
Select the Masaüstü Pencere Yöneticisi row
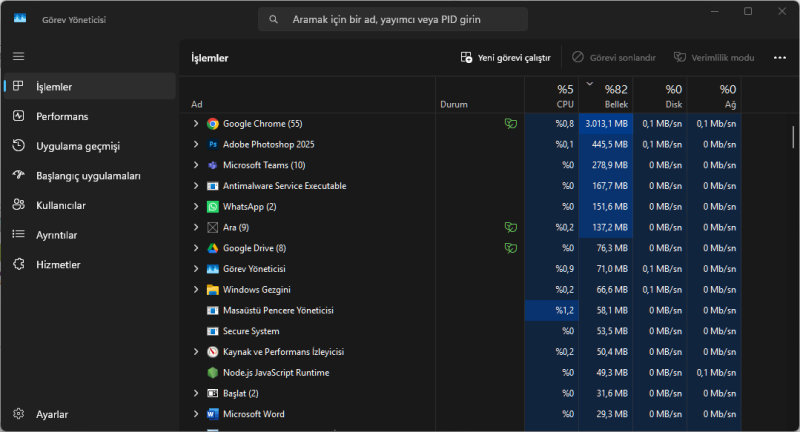(461, 311)
